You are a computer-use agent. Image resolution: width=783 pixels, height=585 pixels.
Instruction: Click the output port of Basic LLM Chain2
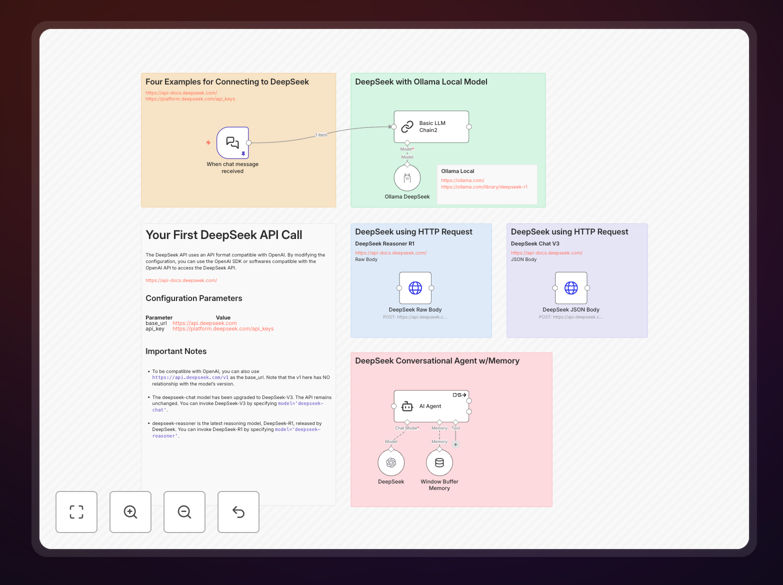tap(469, 127)
